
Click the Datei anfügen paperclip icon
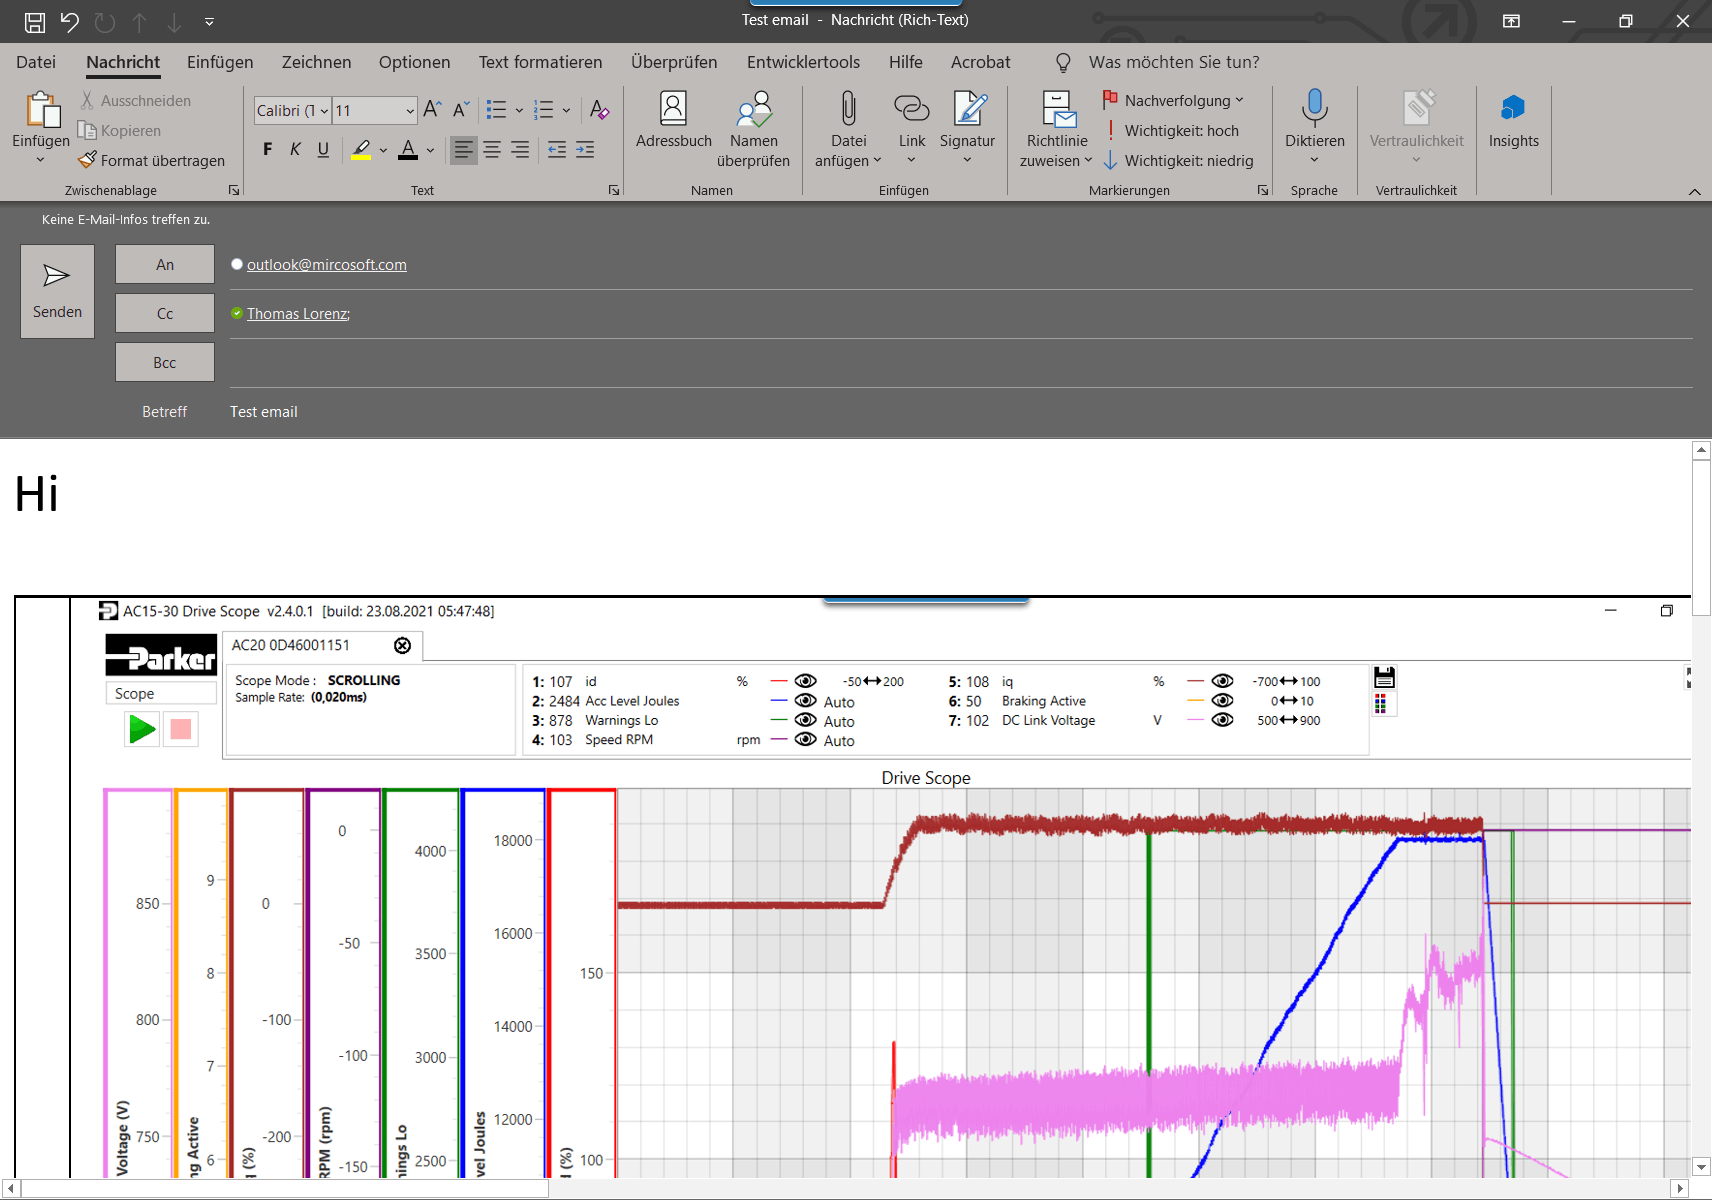[848, 110]
